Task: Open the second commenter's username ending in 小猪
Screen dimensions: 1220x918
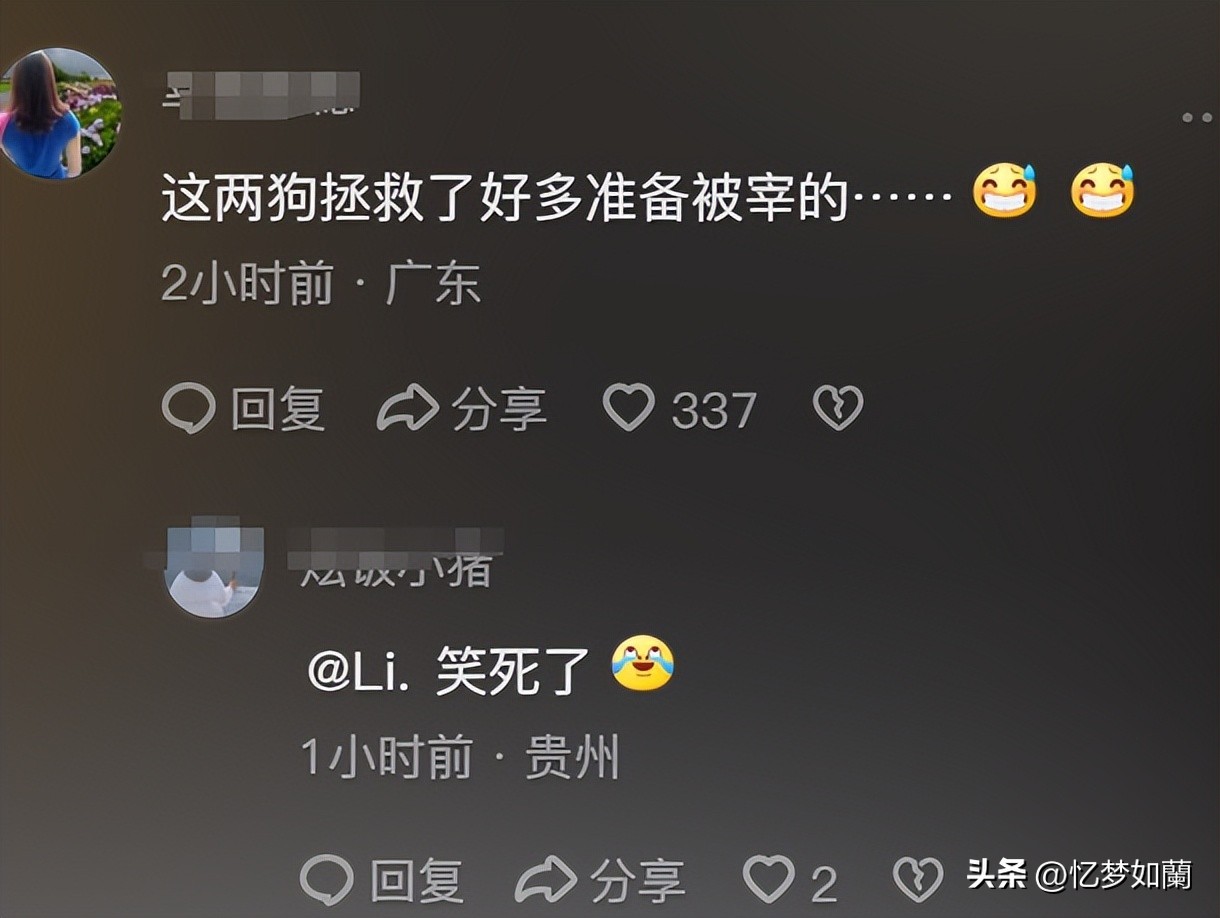Action: tap(396, 556)
